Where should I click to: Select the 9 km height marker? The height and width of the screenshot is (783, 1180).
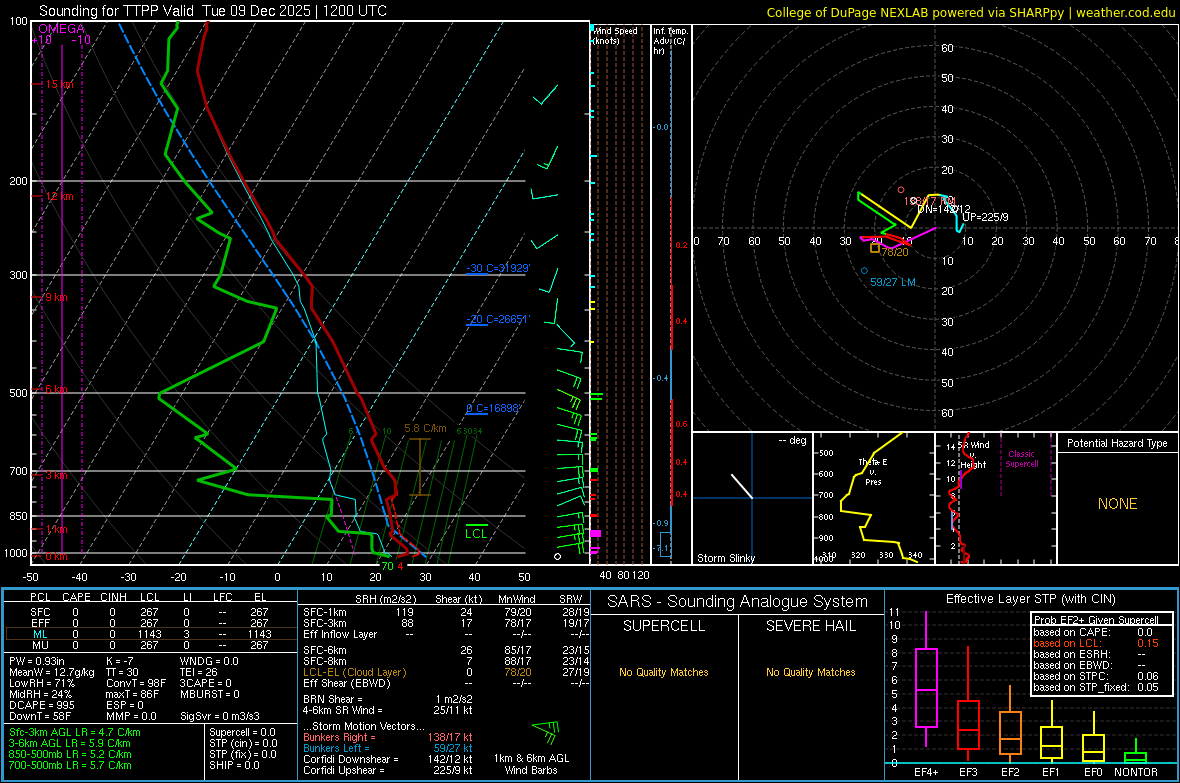click(x=56, y=297)
